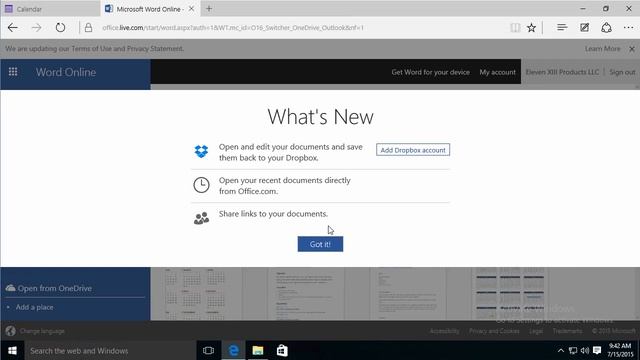Open File Explorer from the taskbar
The image size is (640, 360).
pyautogui.click(x=258, y=351)
